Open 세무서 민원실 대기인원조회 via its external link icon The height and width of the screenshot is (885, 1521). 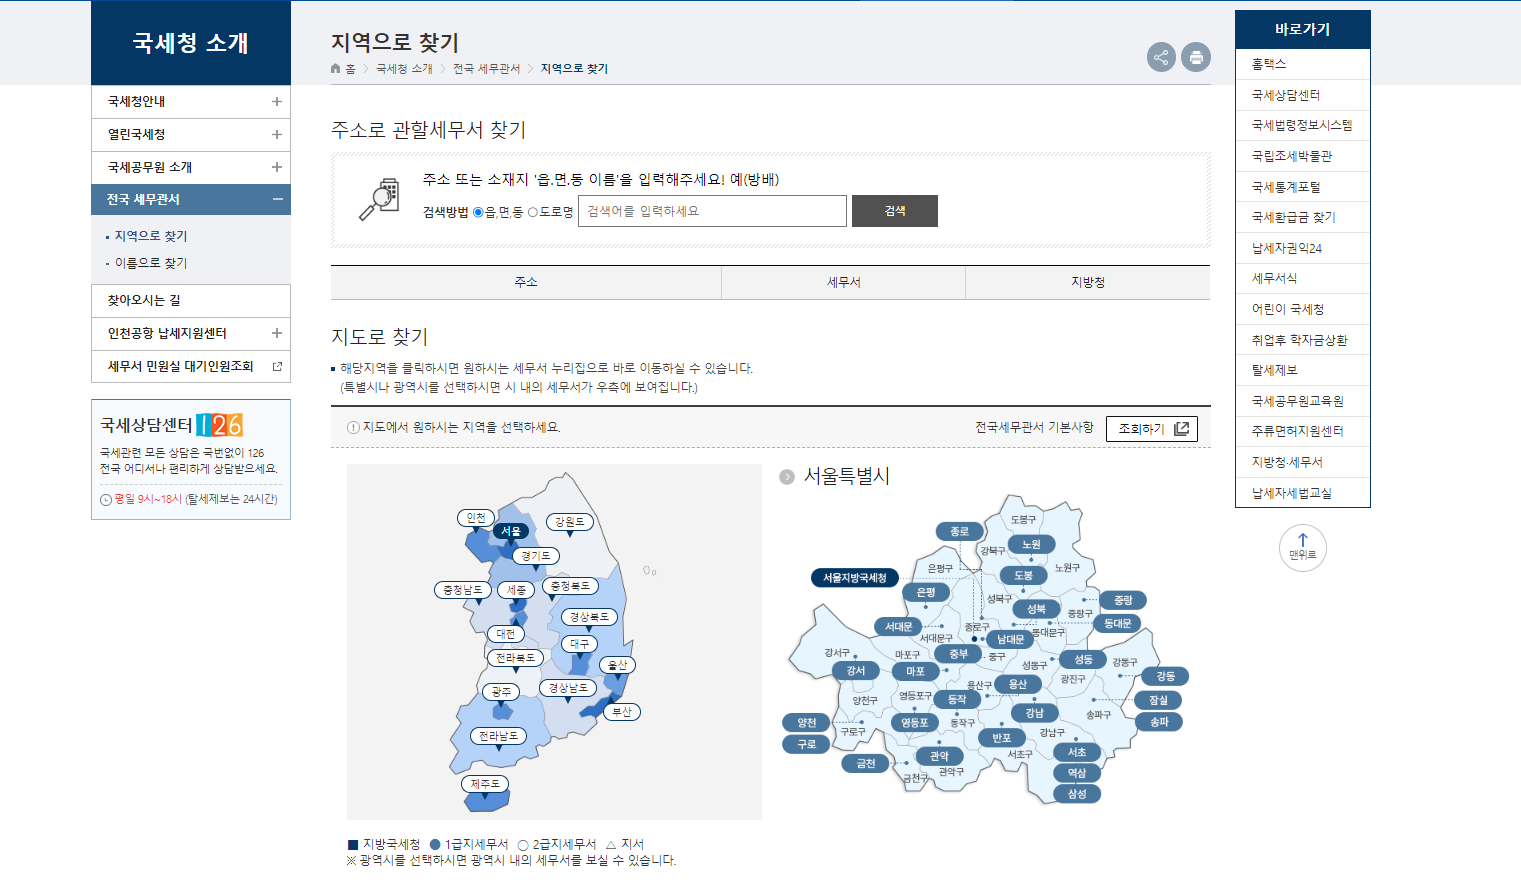click(x=278, y=367)
